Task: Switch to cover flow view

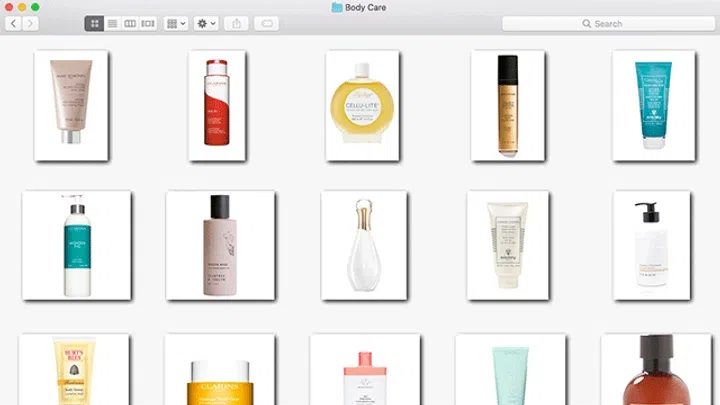Action: (148, 23)
